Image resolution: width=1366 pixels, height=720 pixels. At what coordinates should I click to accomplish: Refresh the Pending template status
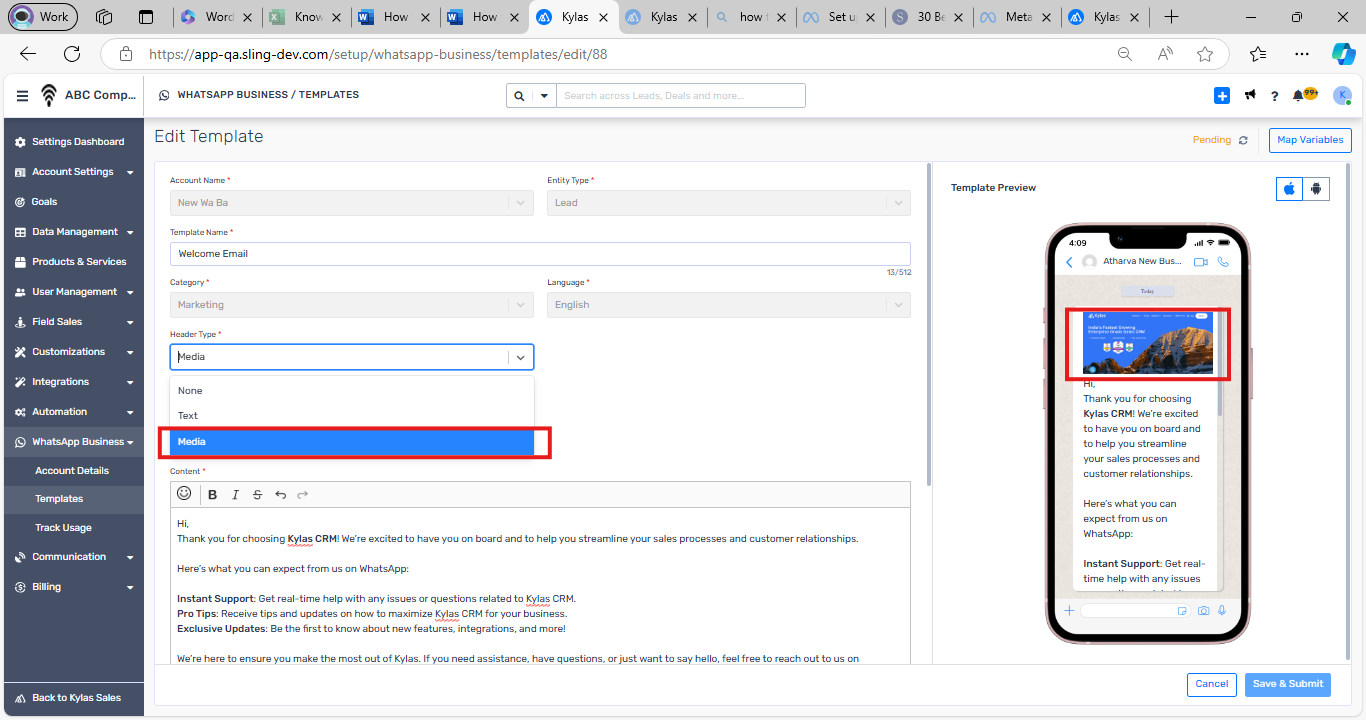[1243, 140]
